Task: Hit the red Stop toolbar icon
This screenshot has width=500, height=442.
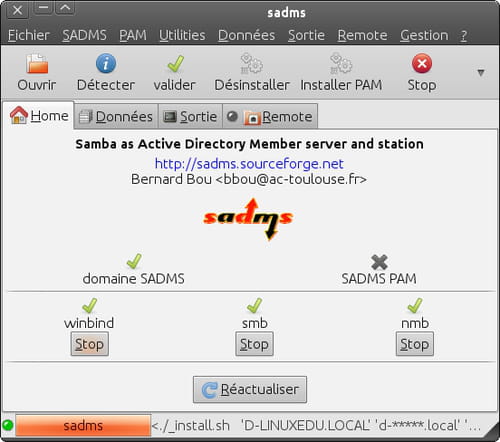Action: [422, 63]
